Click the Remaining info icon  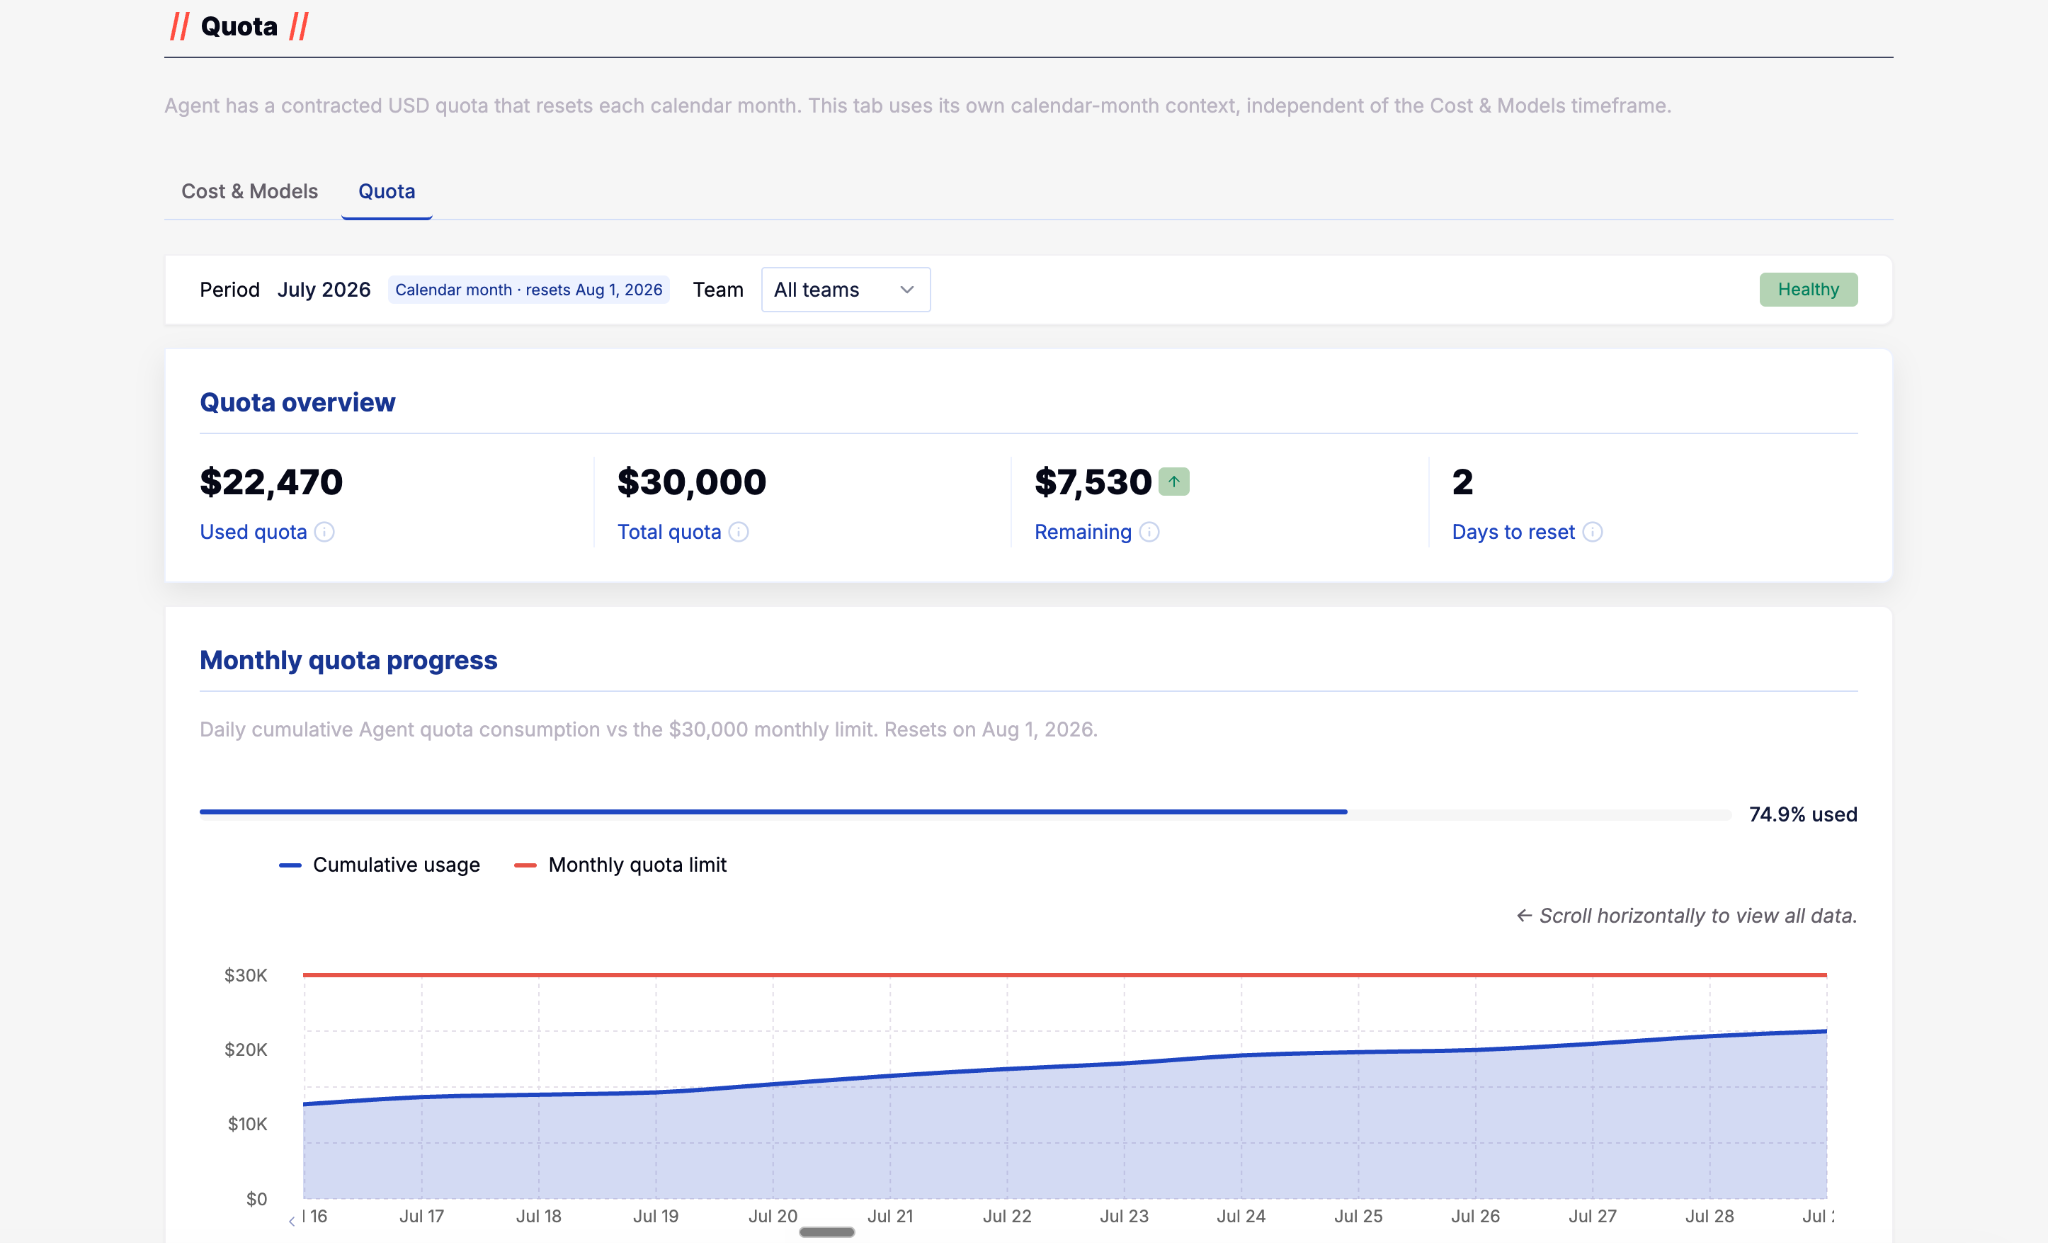(x=1149, y=532)
